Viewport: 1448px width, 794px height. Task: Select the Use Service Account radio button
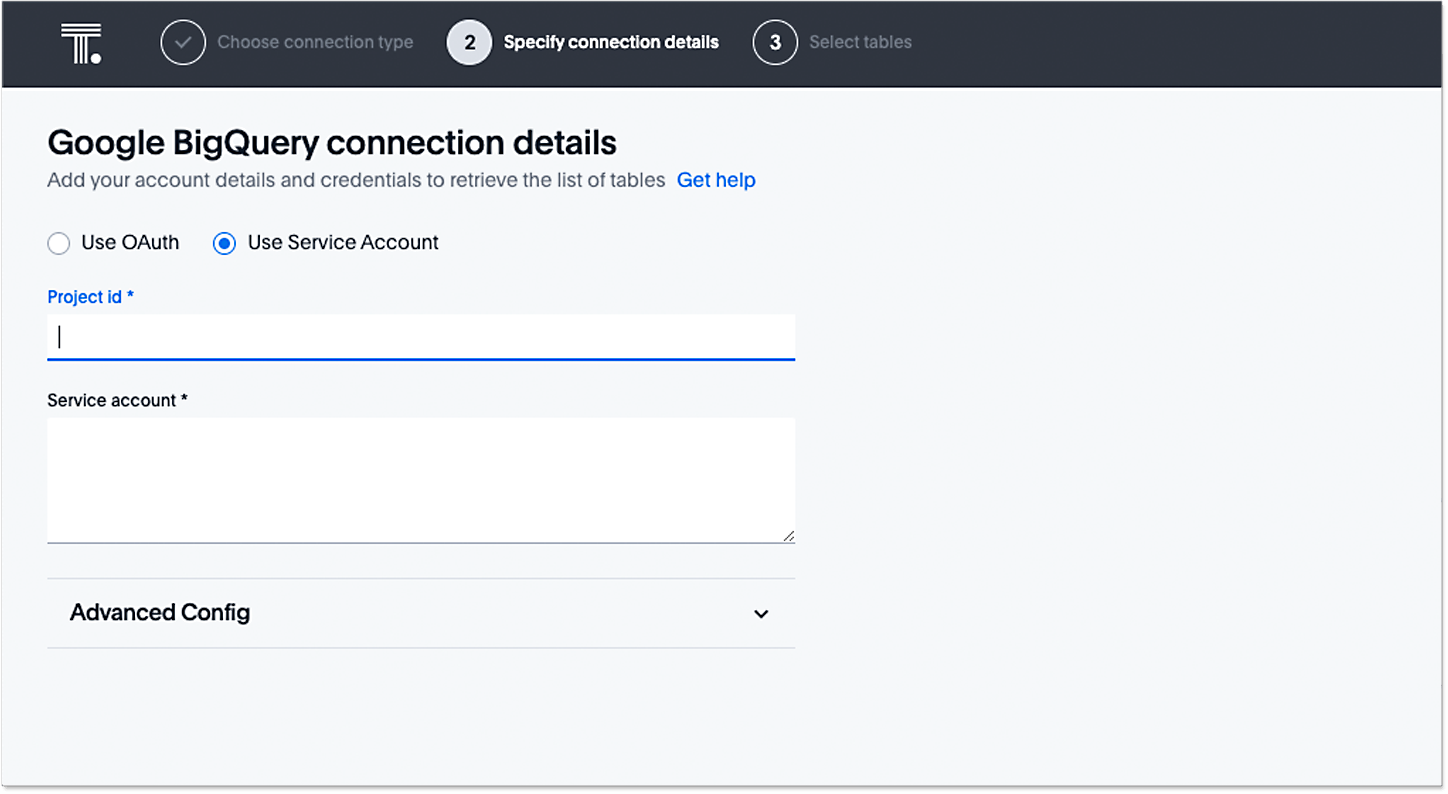coord(225,243)
